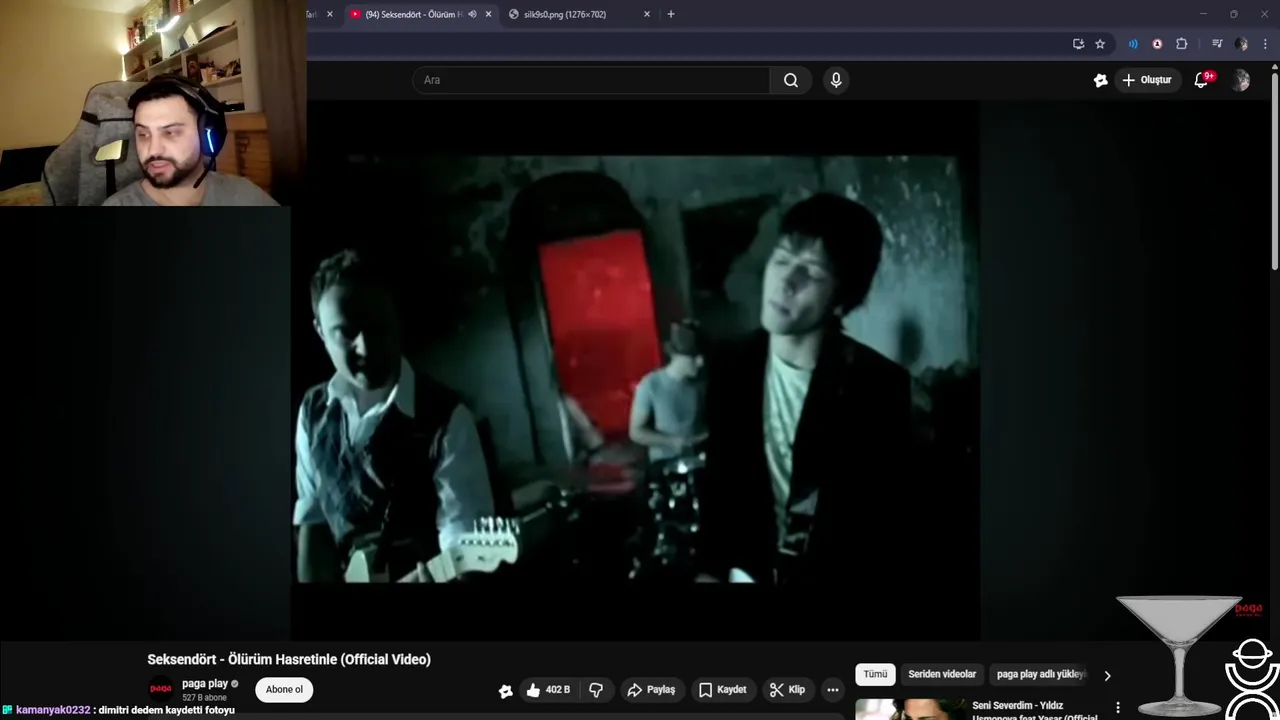
Task: Dislike the Seksendört video
Action: click(x=596, y=690)
